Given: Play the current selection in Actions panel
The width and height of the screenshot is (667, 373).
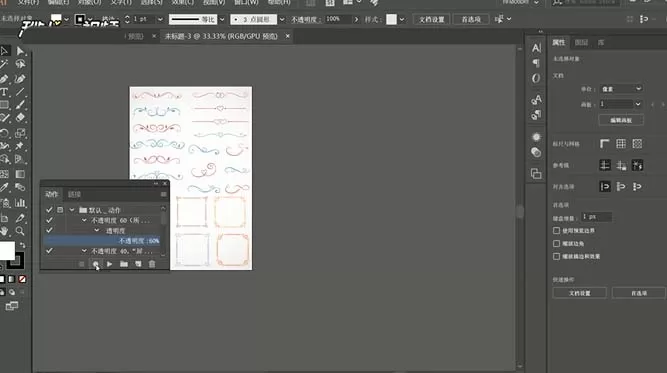Looking at the screenshot, I should (109, 264).
